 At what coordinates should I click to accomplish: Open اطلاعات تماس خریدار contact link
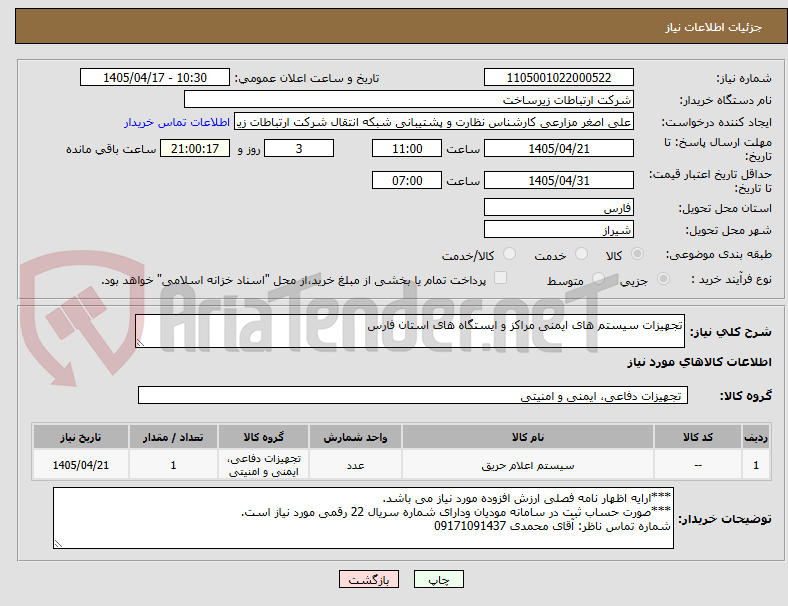point(177,122)
